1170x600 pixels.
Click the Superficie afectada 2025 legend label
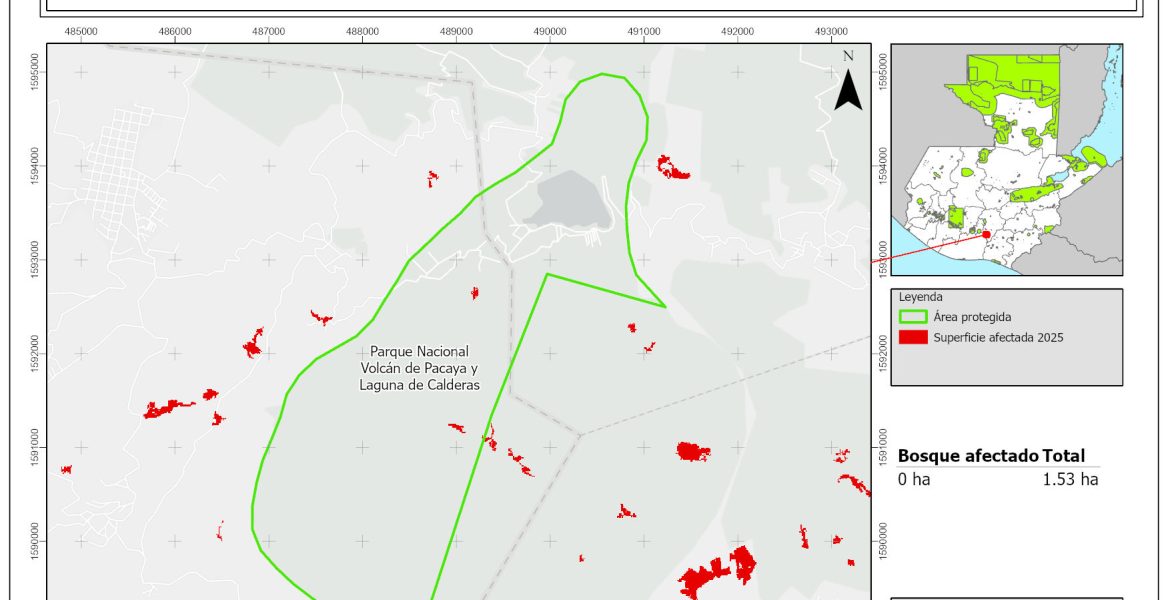(x=998, y=337)
